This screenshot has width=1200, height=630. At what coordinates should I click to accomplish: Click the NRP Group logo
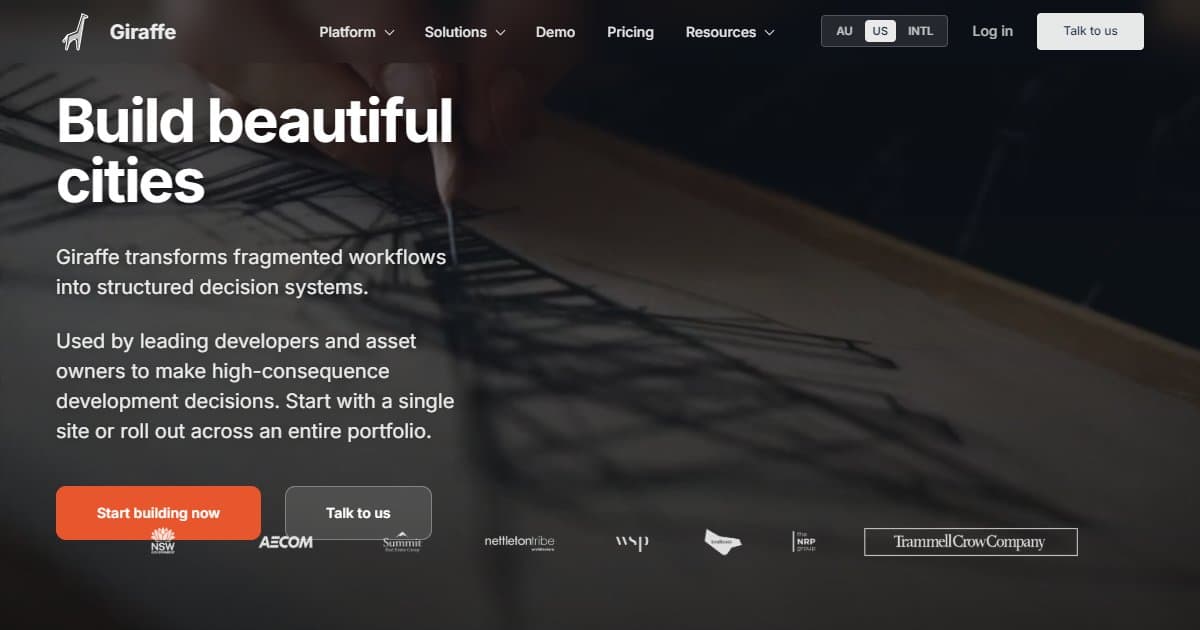click(x=805, y=541)
